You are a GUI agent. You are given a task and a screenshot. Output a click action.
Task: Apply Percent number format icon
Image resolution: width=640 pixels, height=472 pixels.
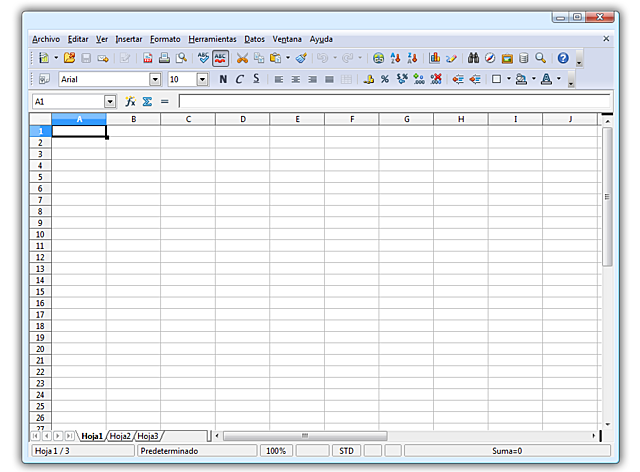pos(385,79)
